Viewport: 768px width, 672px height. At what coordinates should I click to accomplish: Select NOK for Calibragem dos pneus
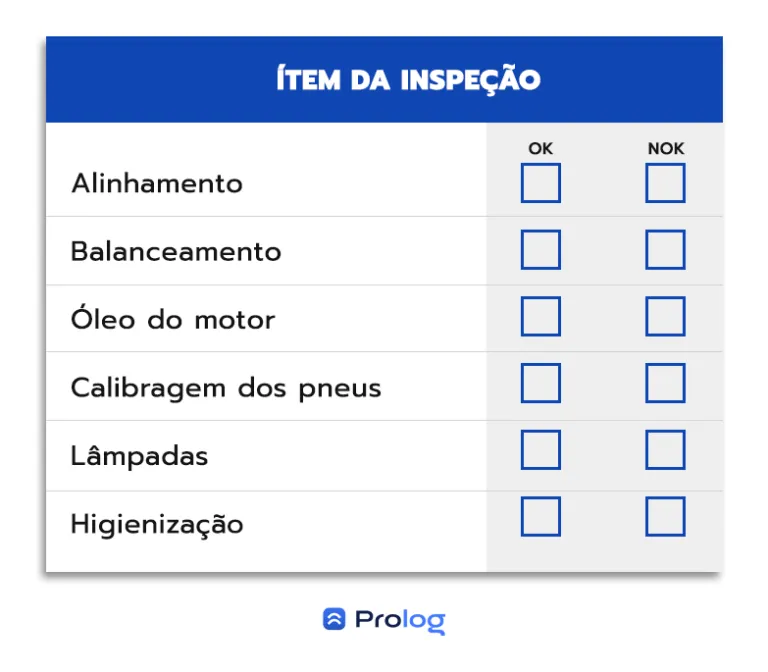(x=665, y=383)
